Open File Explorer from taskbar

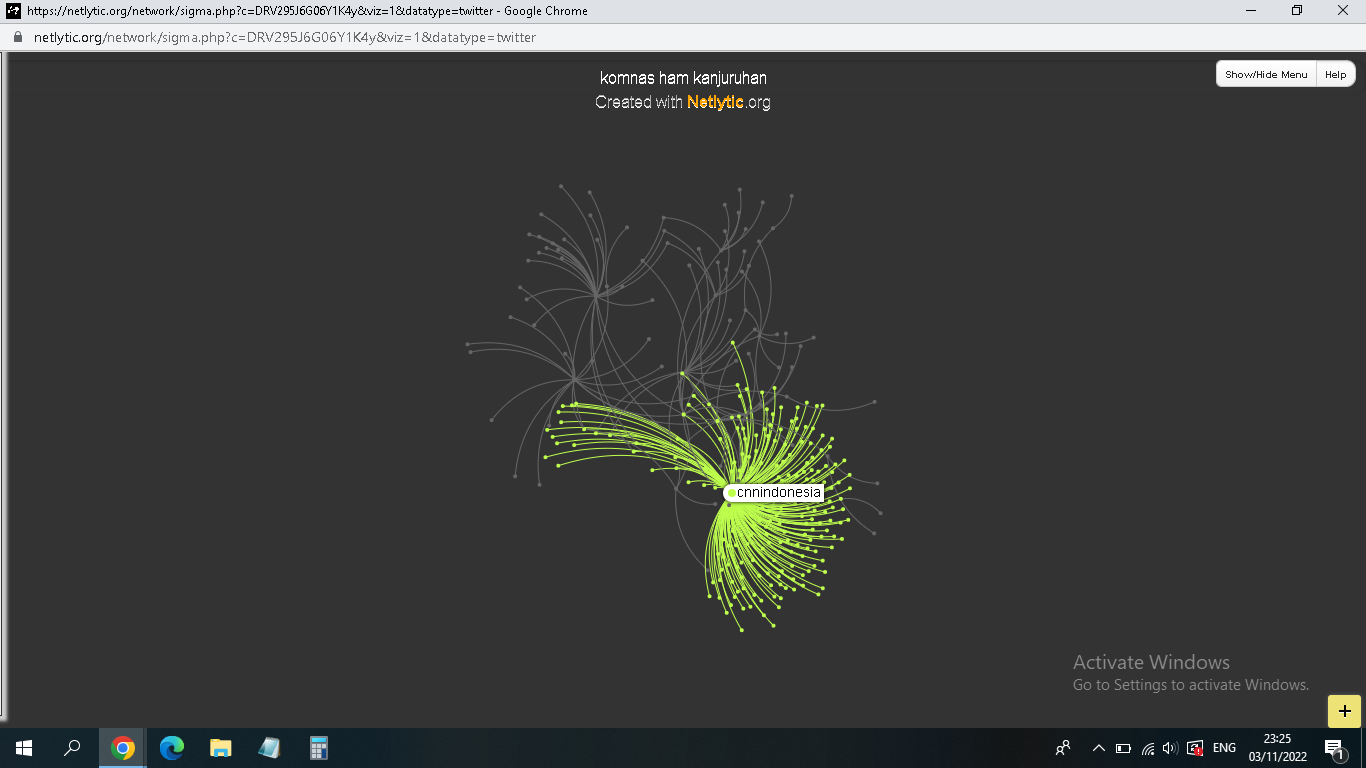point(221,748)
